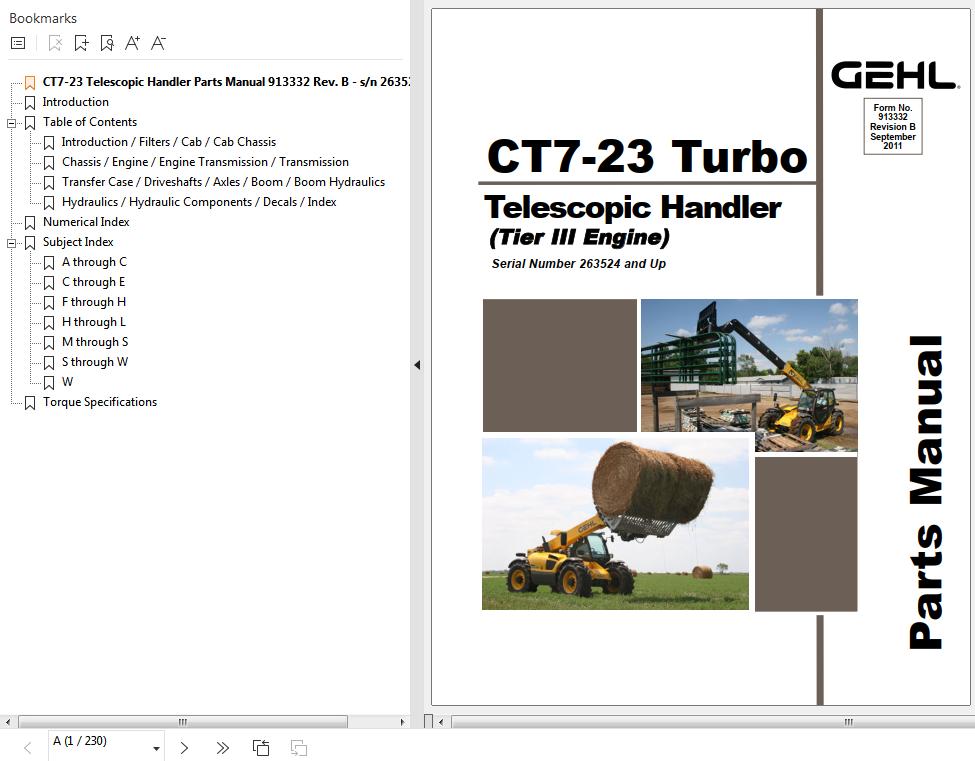Click bookmarks panel horizontal scrollbar thumb

(x=183, y=722)
